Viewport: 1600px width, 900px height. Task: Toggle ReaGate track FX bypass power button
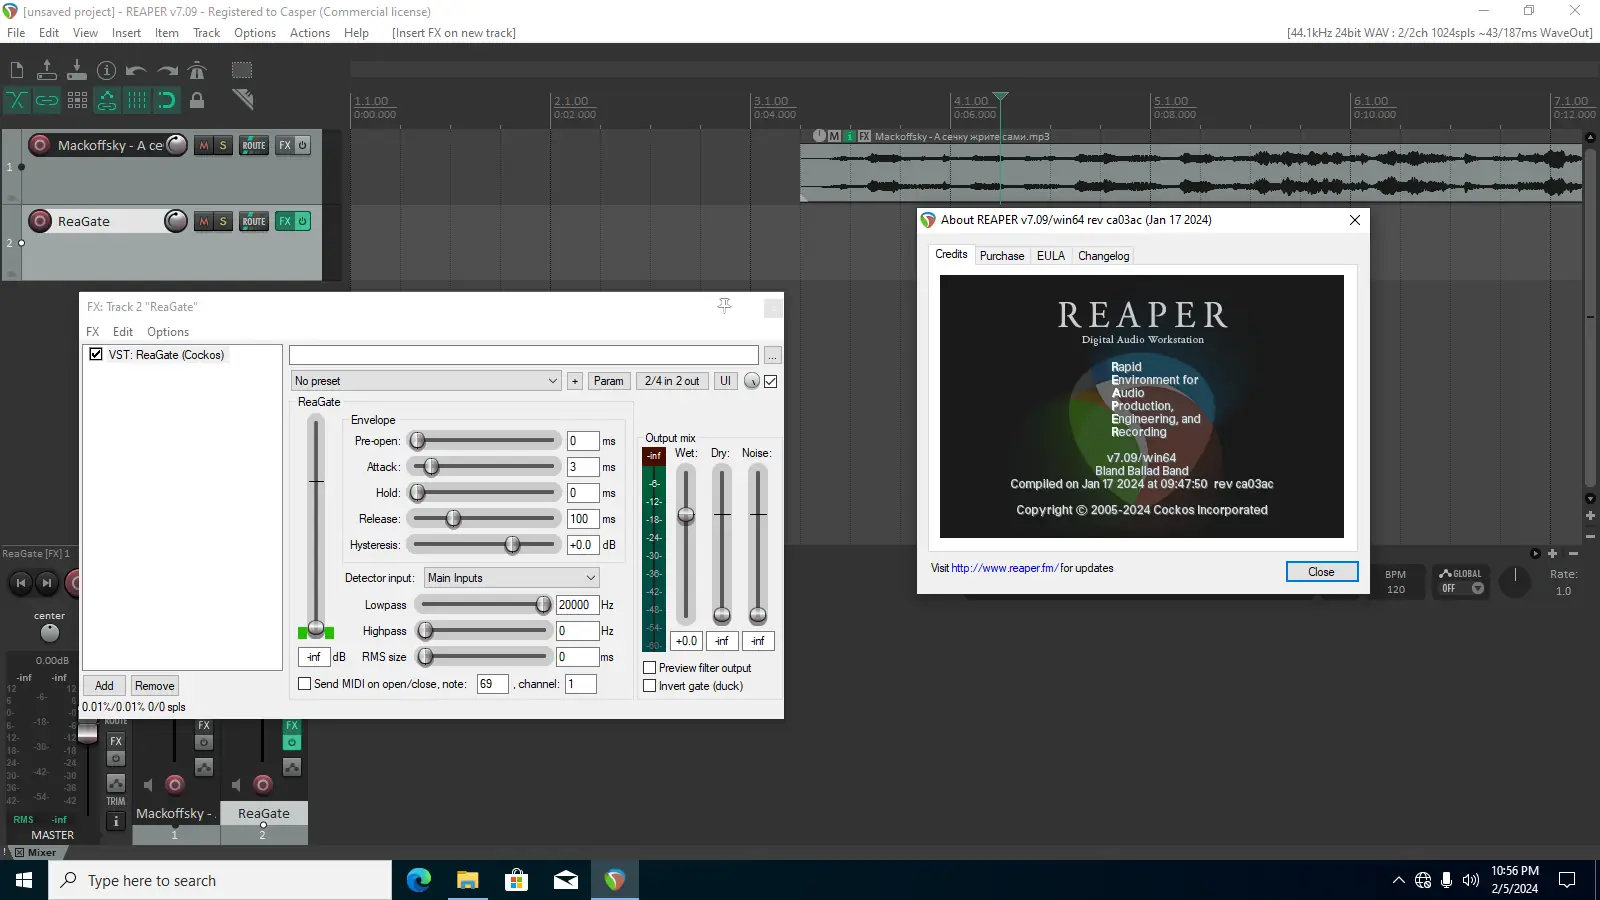[302, 221]
